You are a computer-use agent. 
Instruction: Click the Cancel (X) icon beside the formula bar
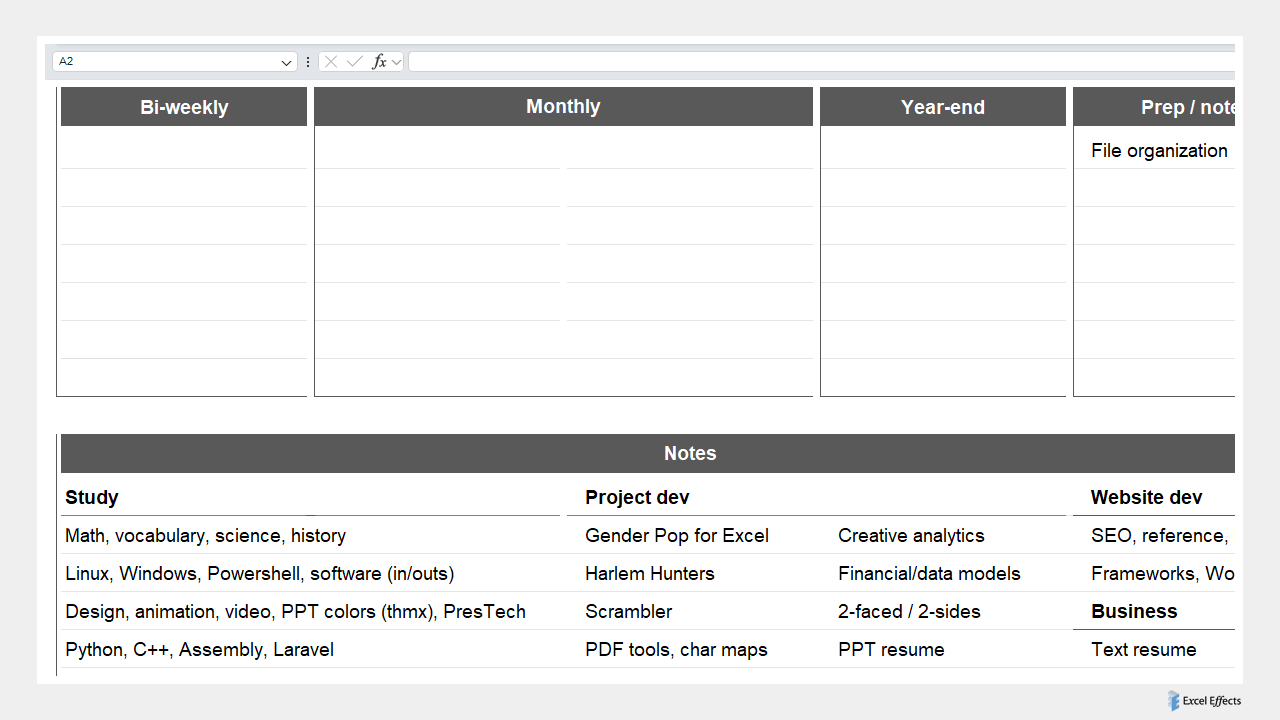330,61
